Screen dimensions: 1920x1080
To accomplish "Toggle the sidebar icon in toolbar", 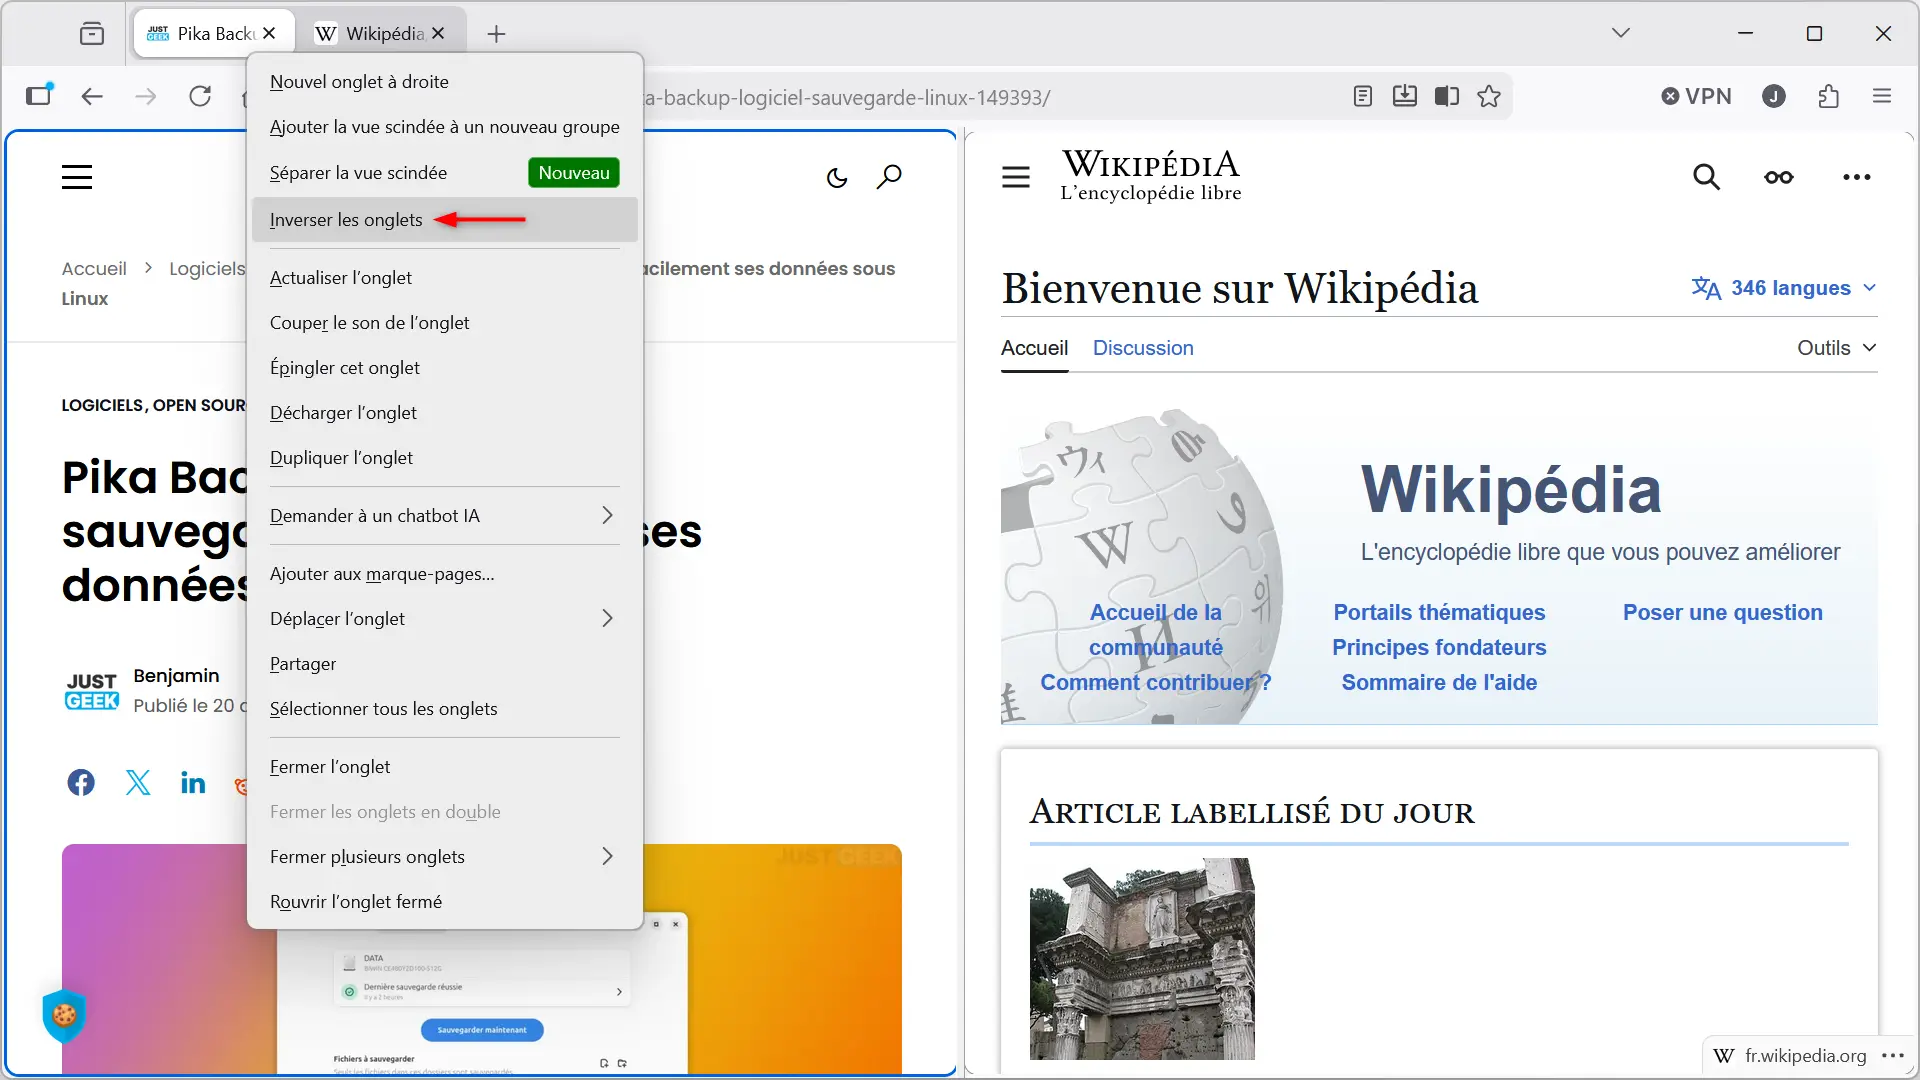I will (x=39, y=96).
